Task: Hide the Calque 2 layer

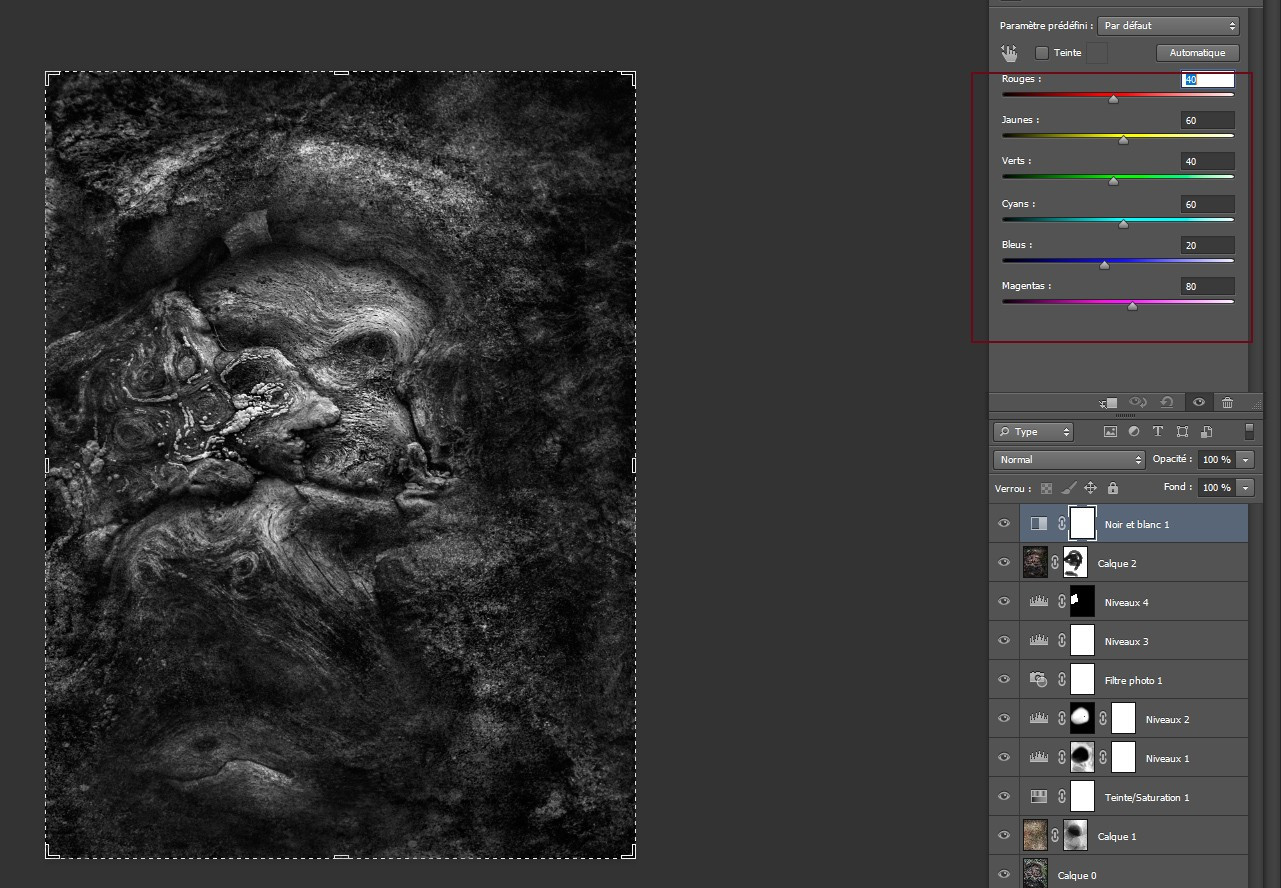Action: pos(1004,563)
